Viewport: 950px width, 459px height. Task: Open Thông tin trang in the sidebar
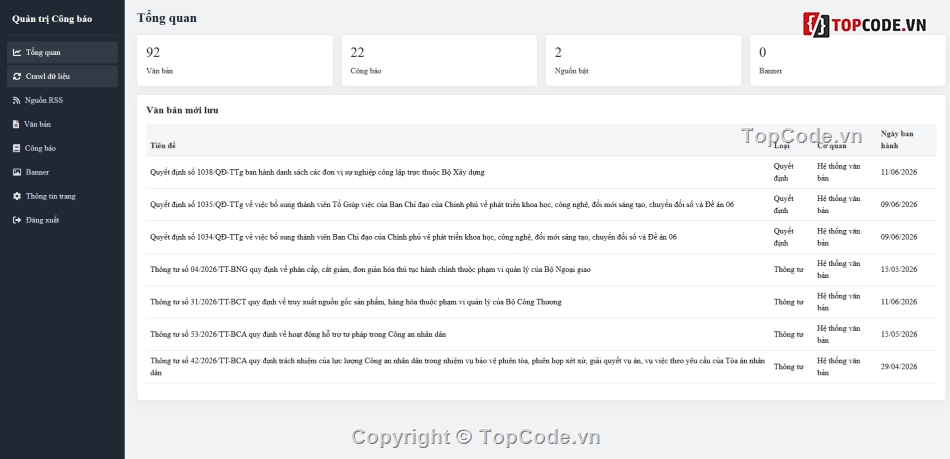tap(62, 196)
